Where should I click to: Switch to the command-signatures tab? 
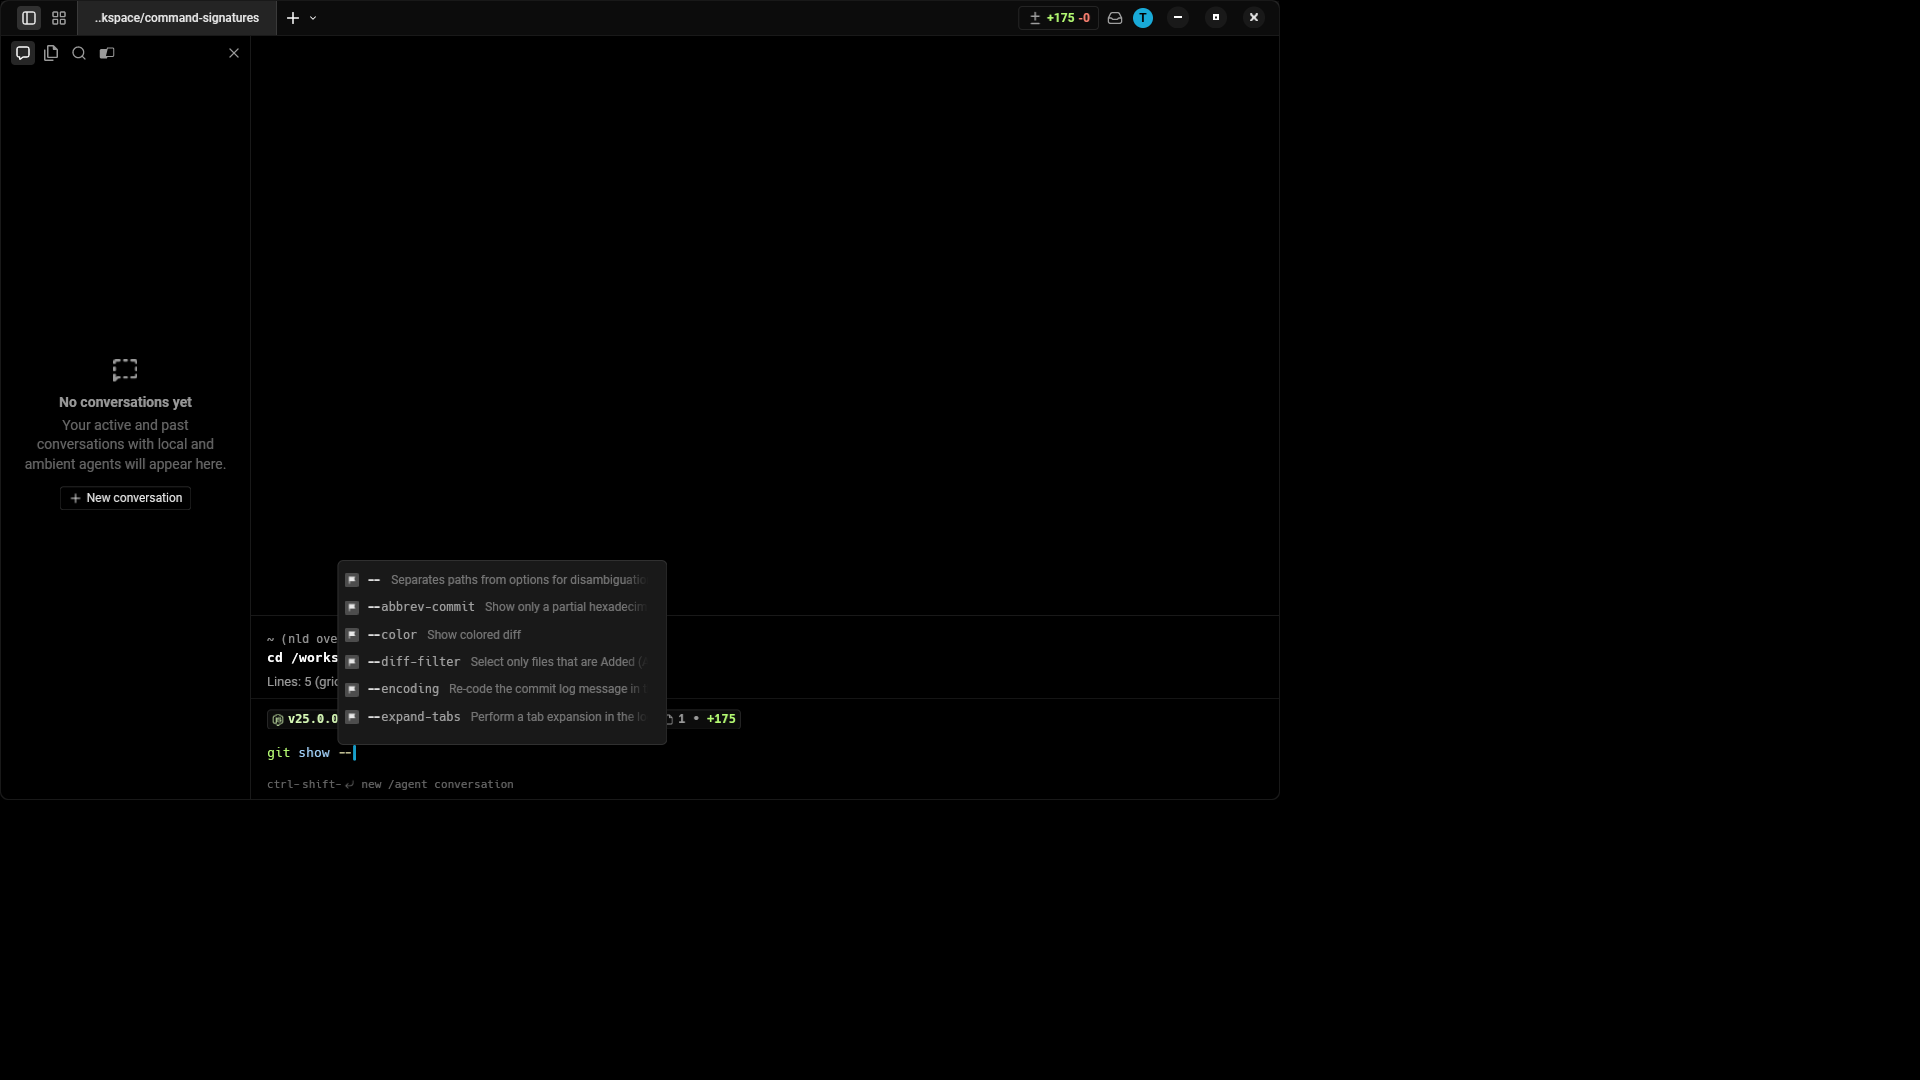coord(177,18)
